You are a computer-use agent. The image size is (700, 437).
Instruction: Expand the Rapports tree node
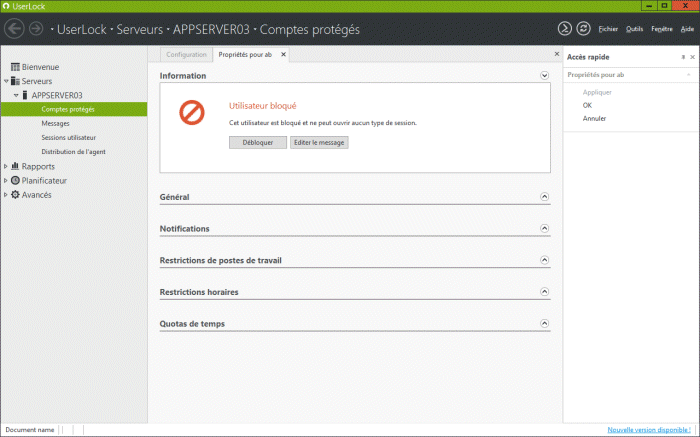coord(6,166)
